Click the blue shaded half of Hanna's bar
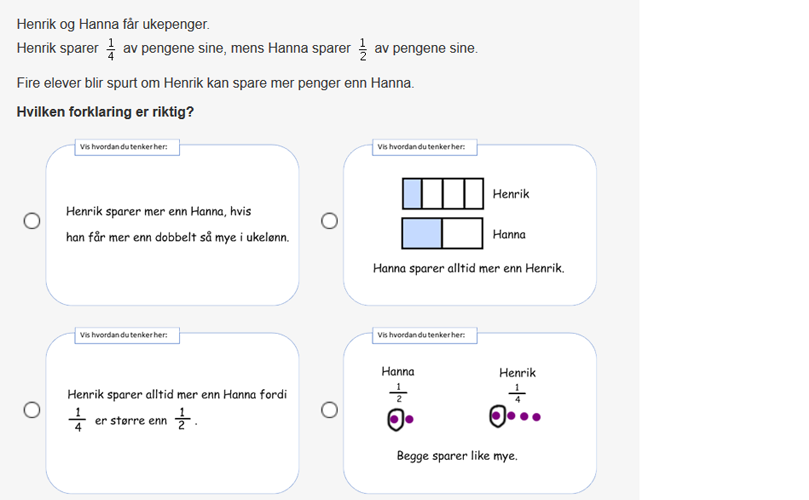Image resolution: width=809 pixels, height=500 pixels. (422, 234)
